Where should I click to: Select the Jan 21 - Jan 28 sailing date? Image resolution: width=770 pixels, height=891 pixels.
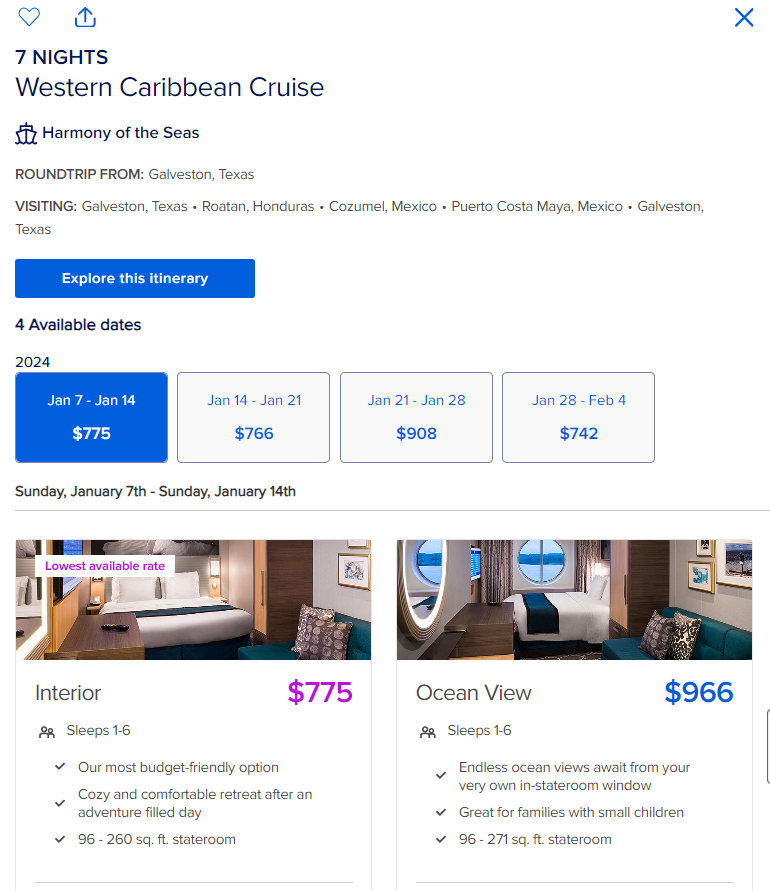416,417
